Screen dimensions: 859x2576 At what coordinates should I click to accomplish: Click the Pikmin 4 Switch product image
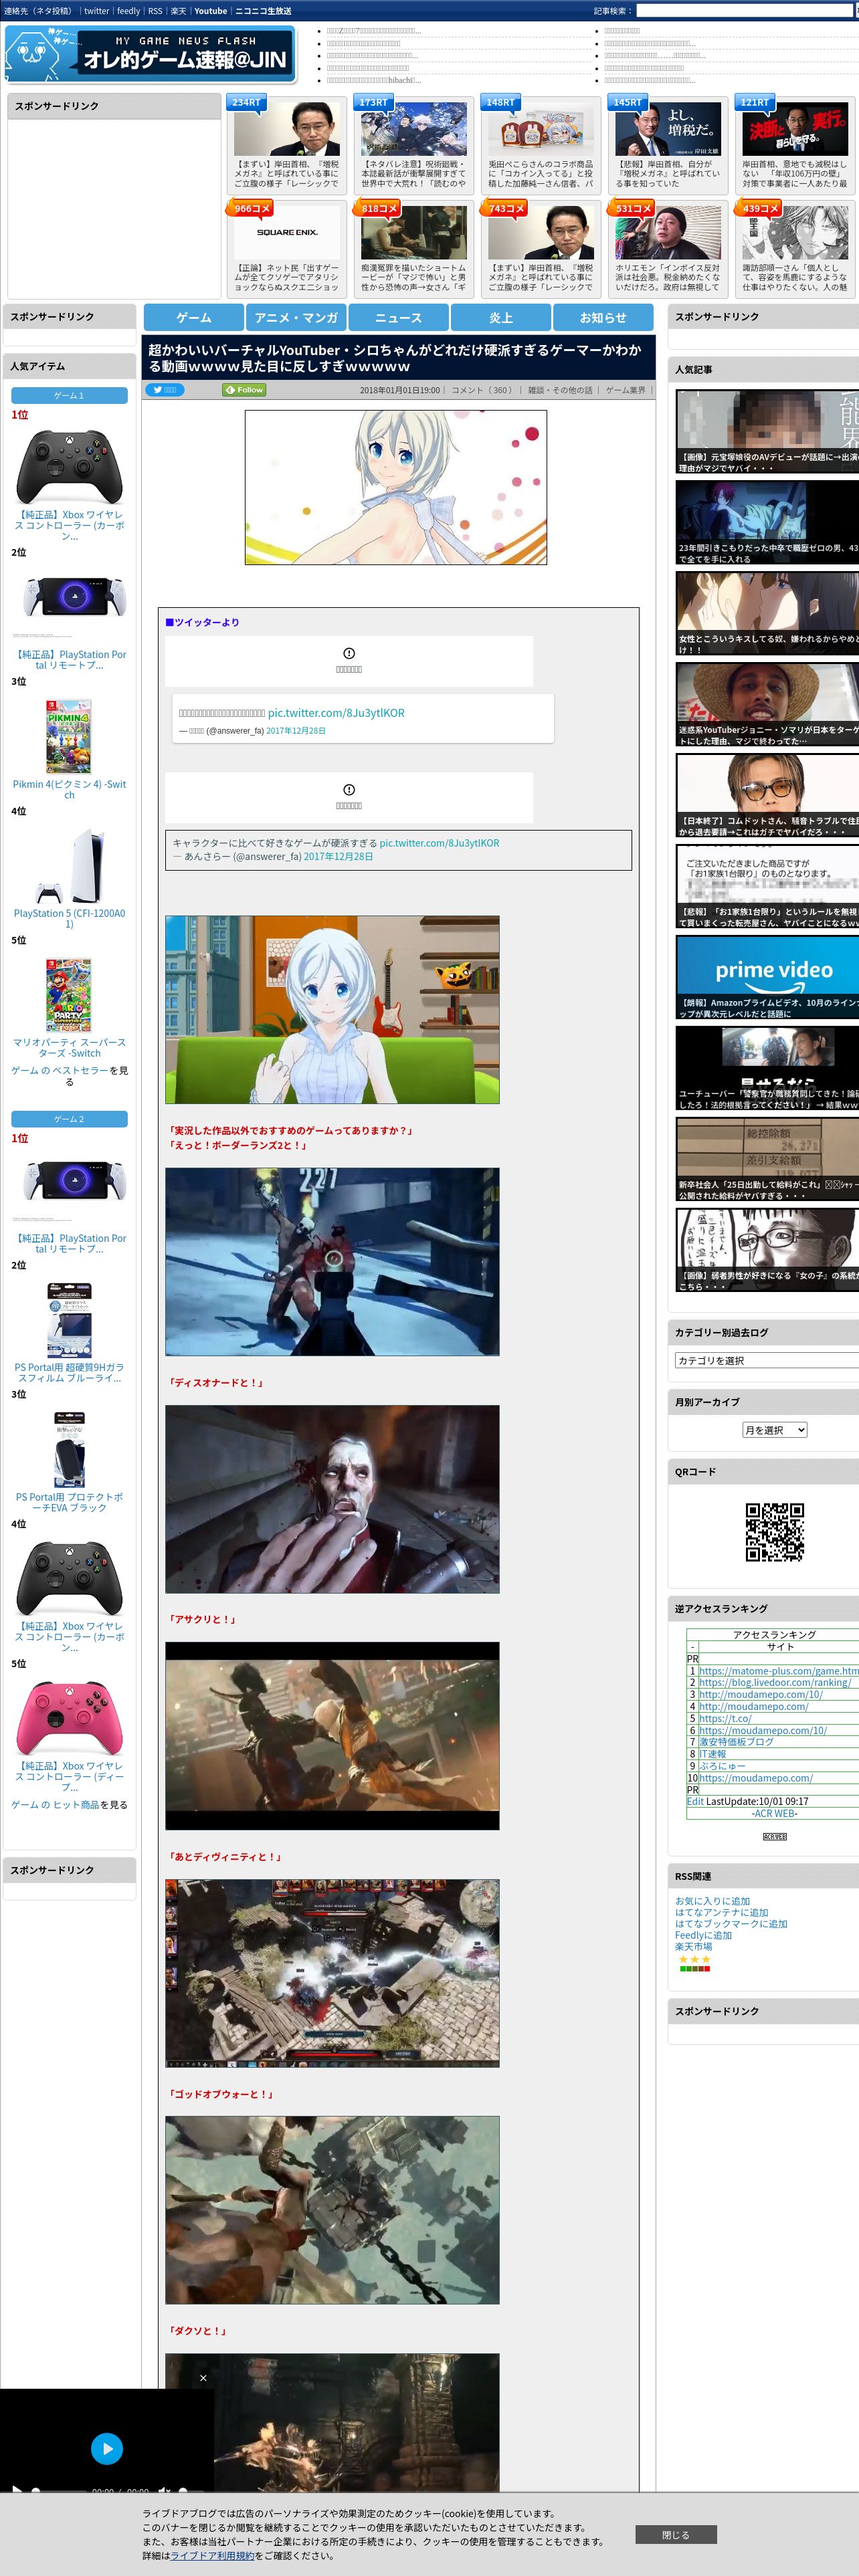(x=69, y=736)
